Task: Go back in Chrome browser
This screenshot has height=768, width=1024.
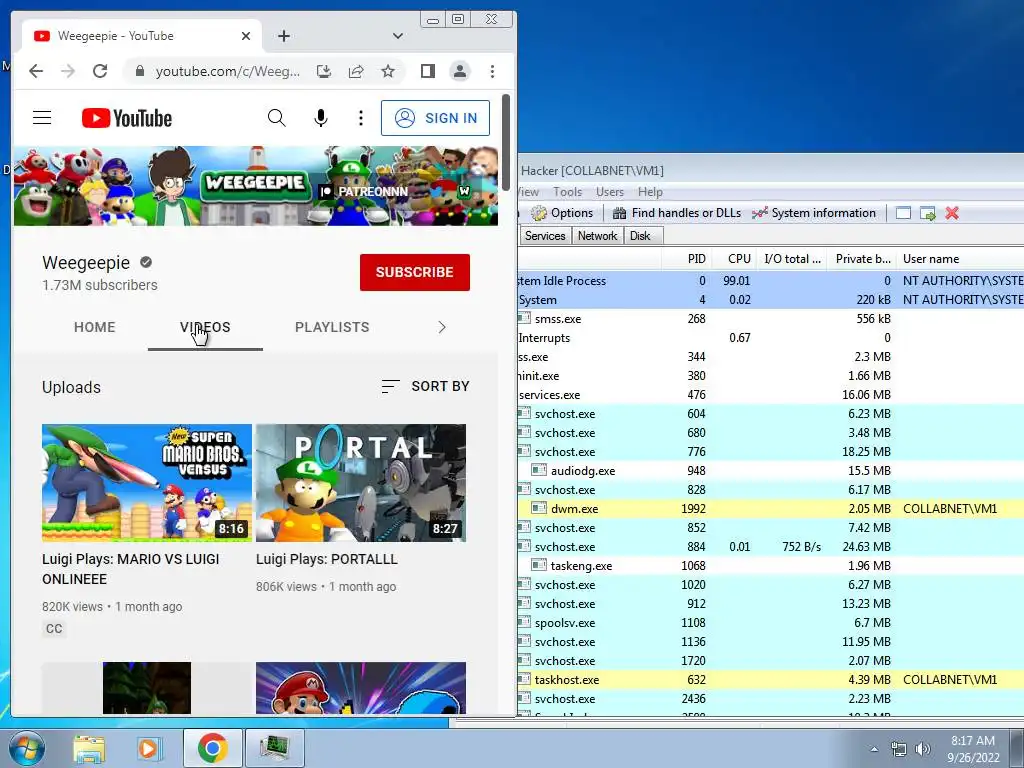Action: (x=36, y=71)
